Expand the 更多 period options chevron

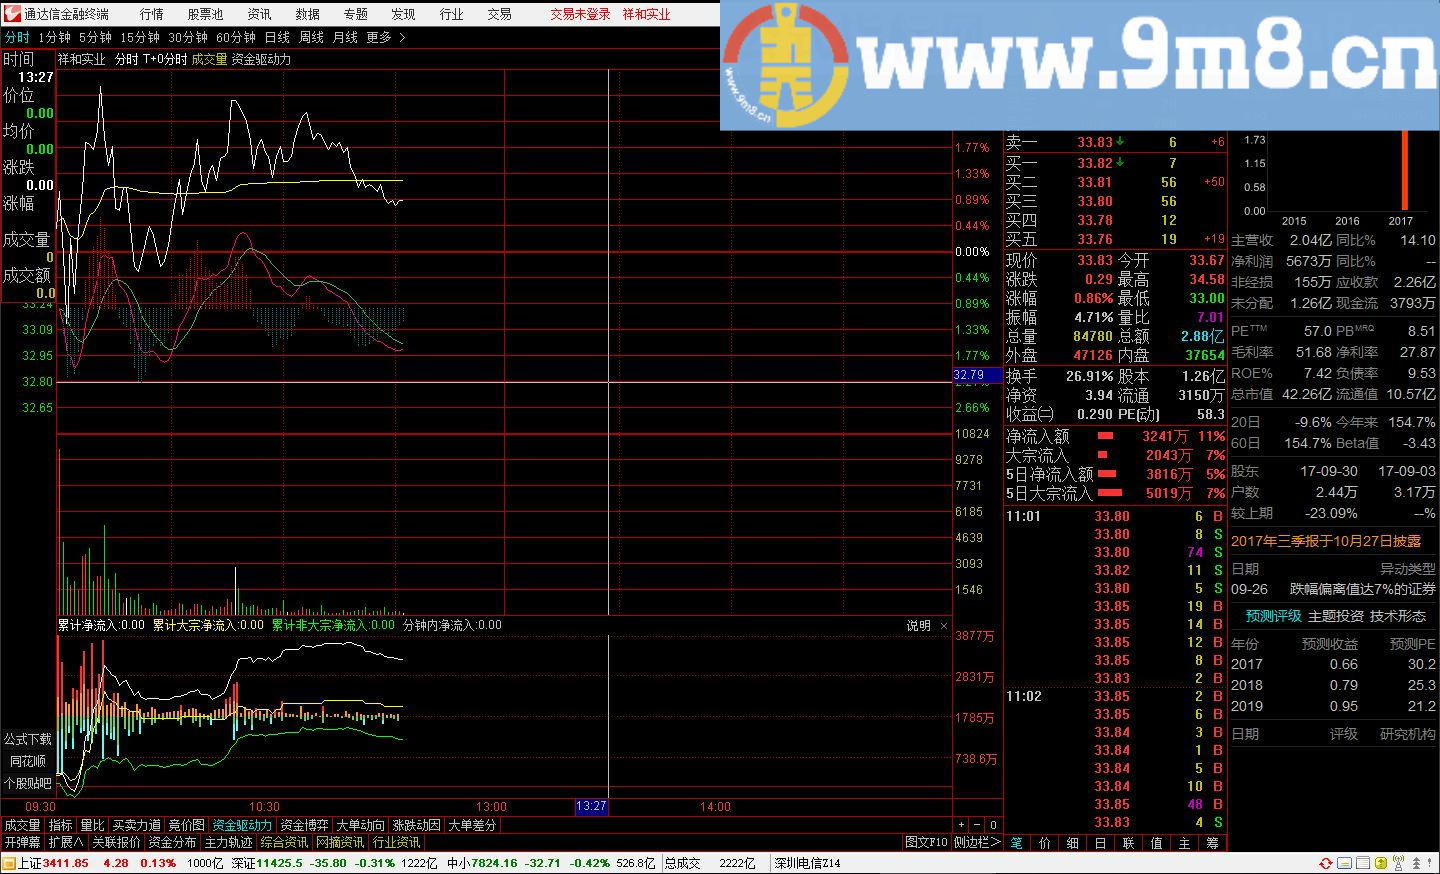pyautogui.click(x=402, y=37)
